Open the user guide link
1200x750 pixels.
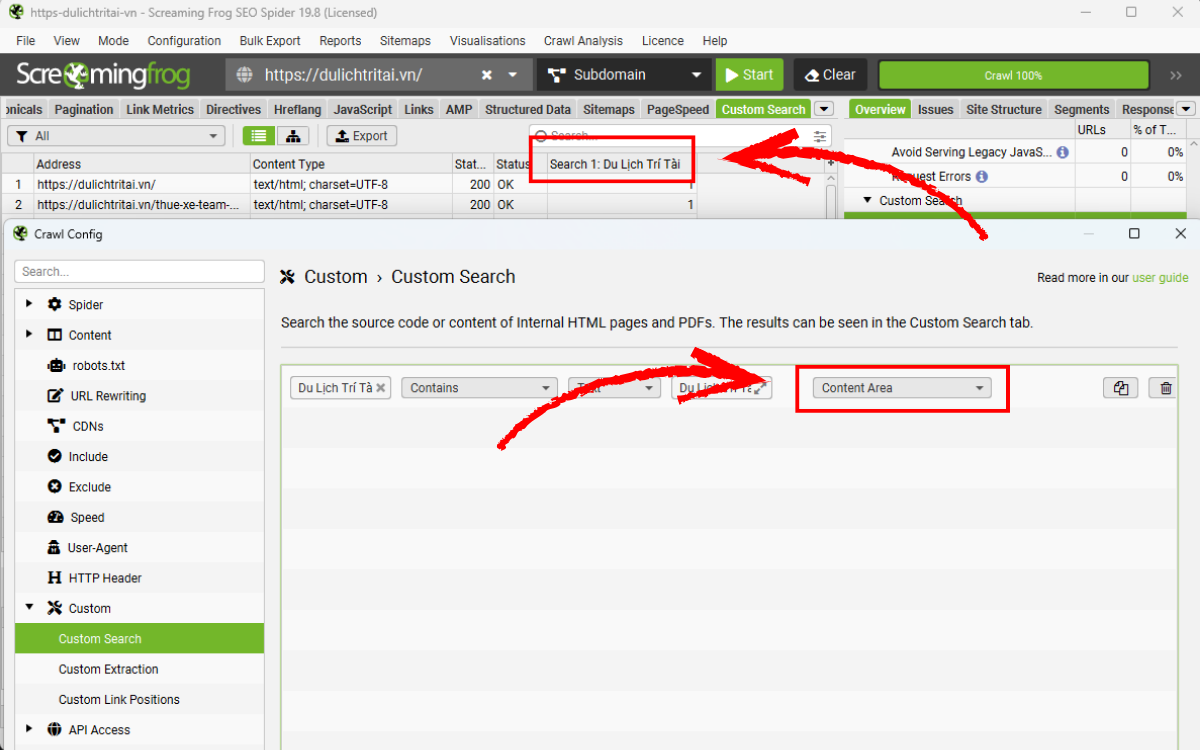[1160, 278]
